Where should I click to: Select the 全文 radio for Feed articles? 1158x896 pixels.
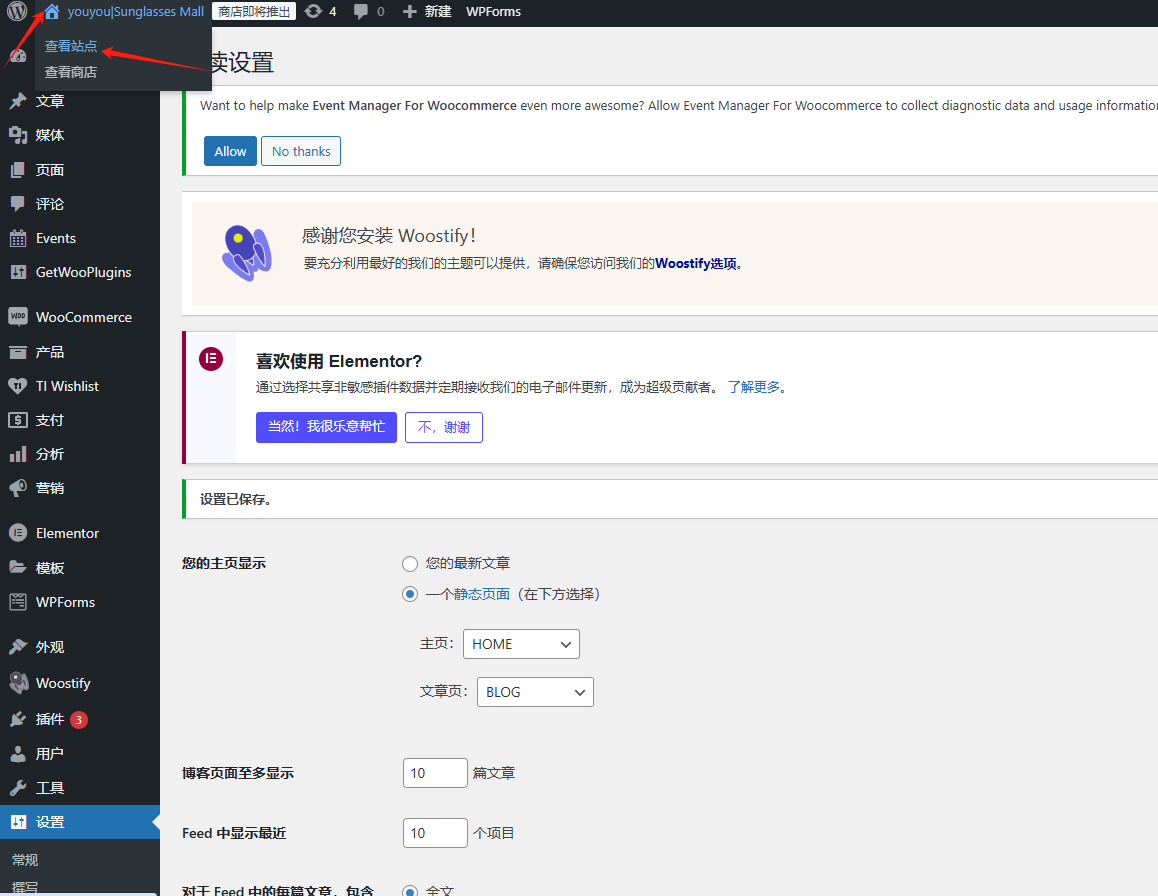410,890
